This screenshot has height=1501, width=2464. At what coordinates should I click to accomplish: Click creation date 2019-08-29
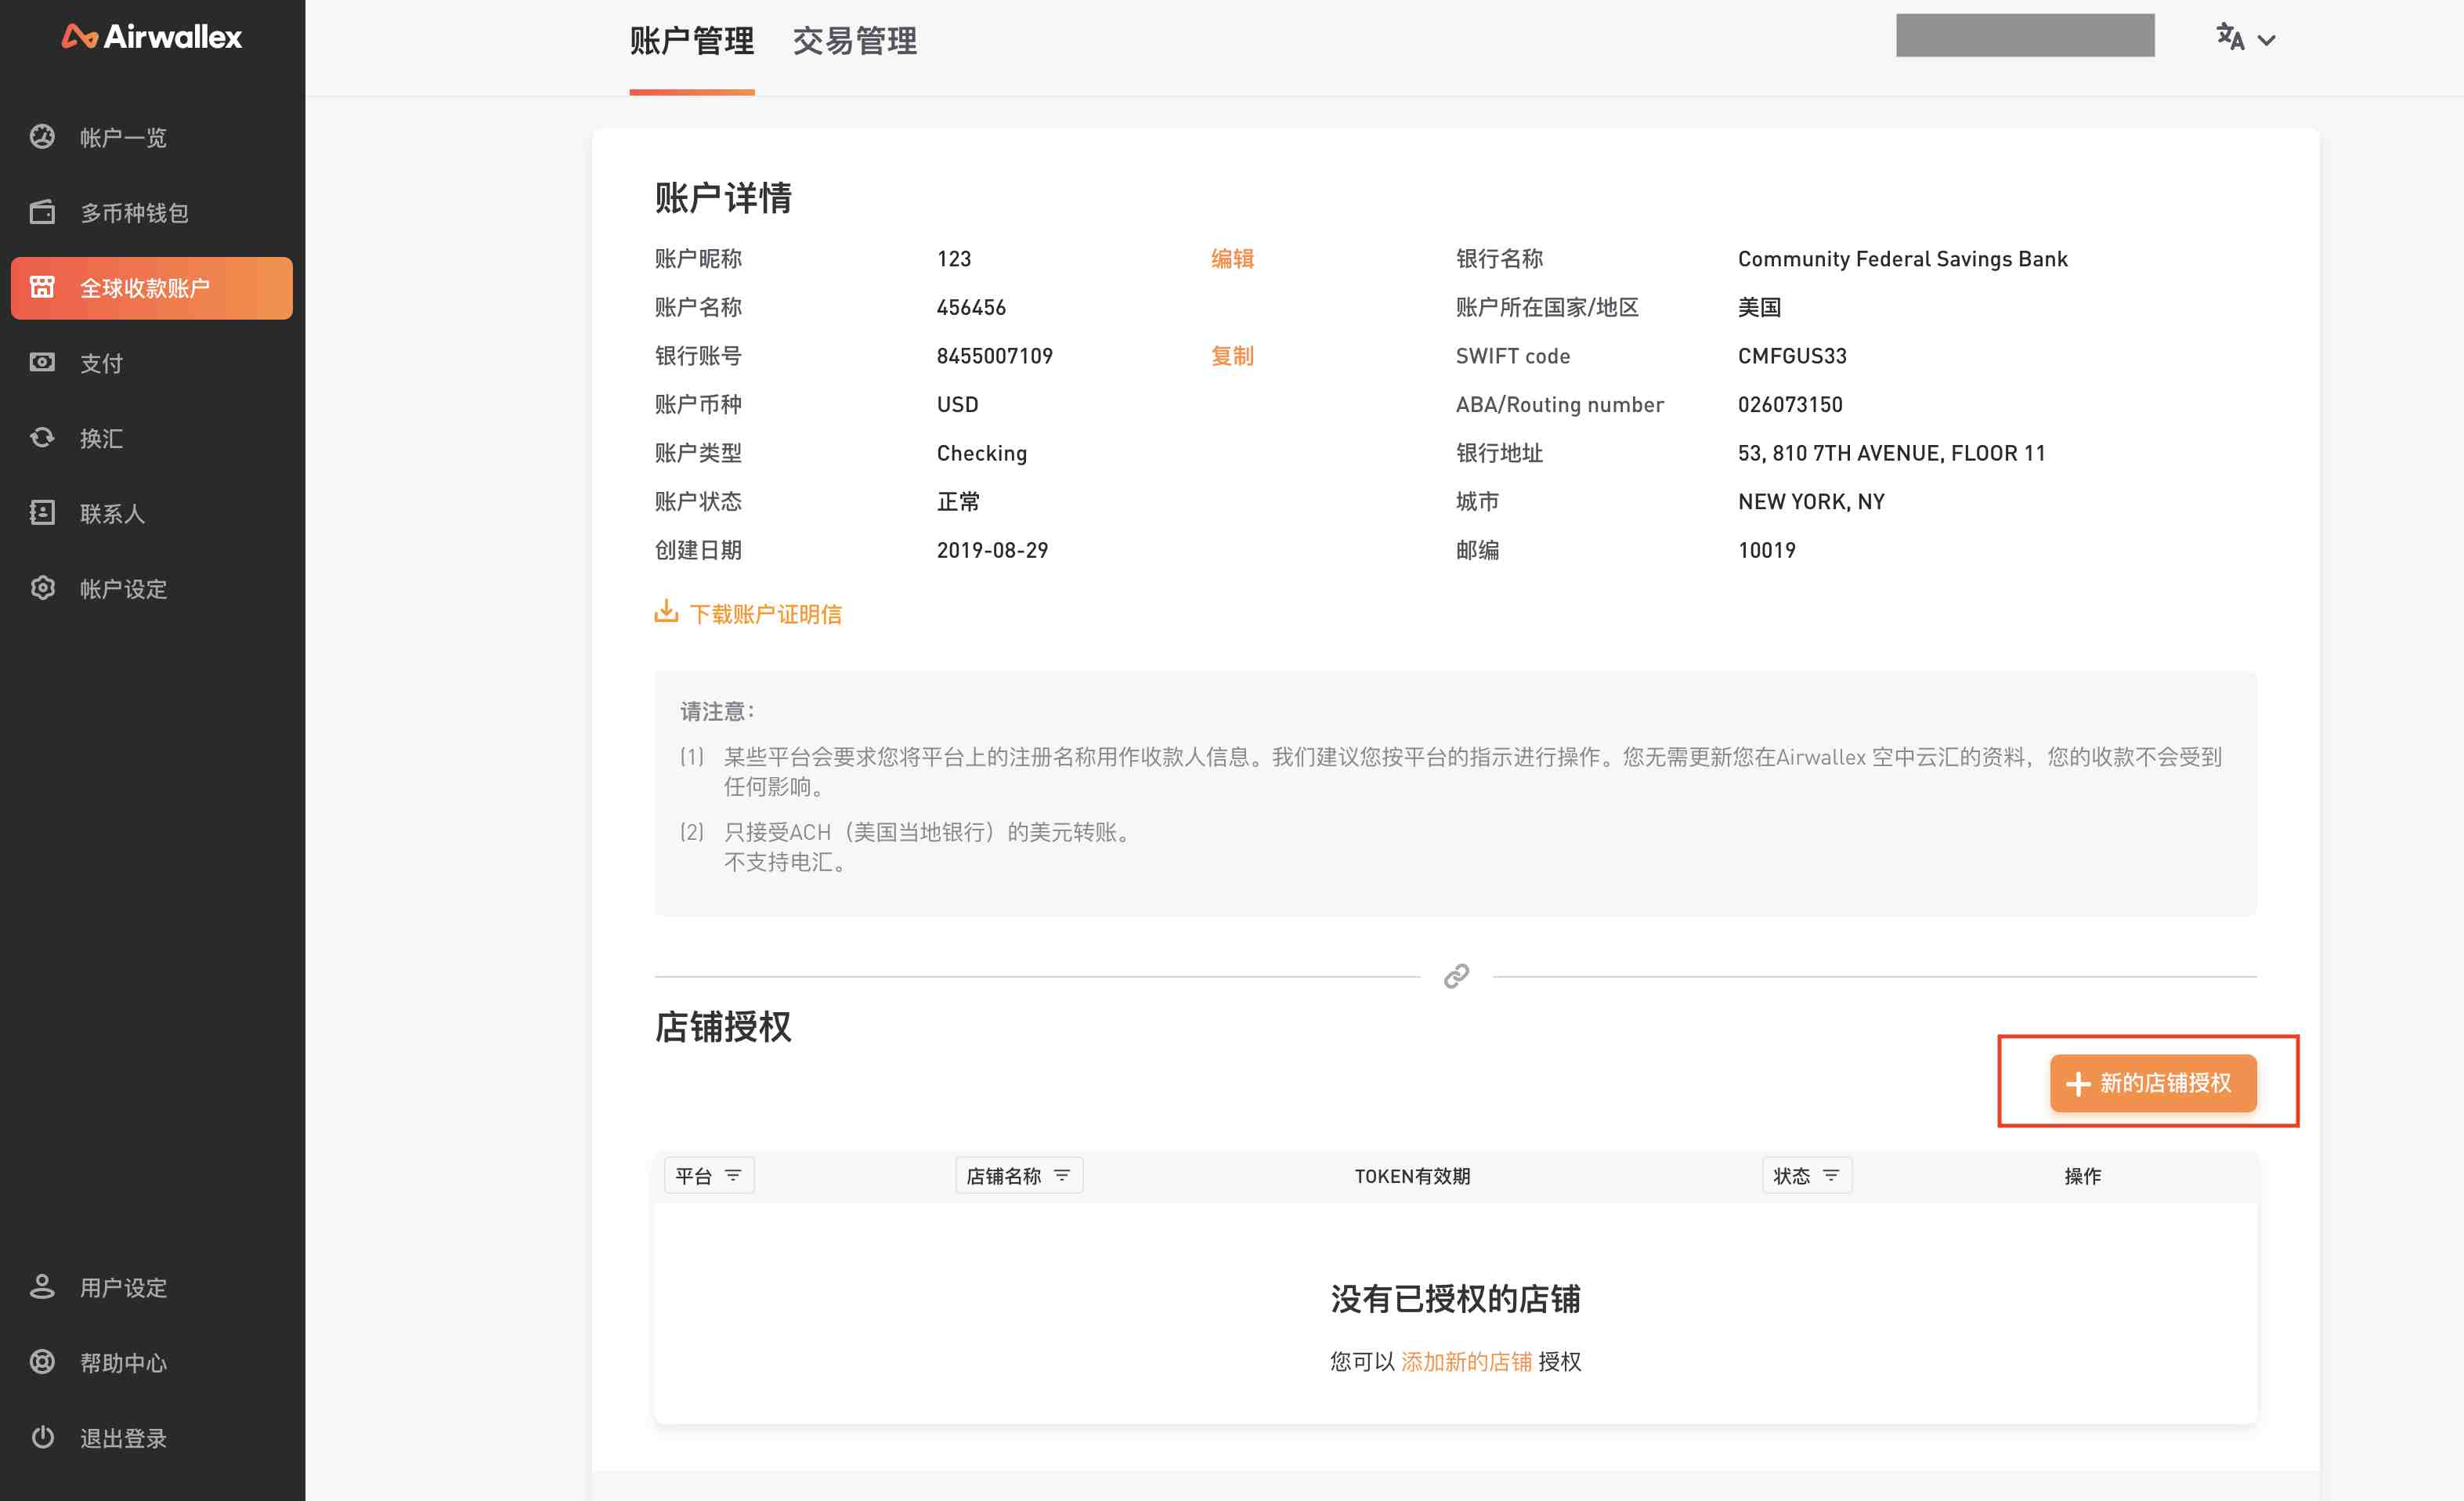992,550
